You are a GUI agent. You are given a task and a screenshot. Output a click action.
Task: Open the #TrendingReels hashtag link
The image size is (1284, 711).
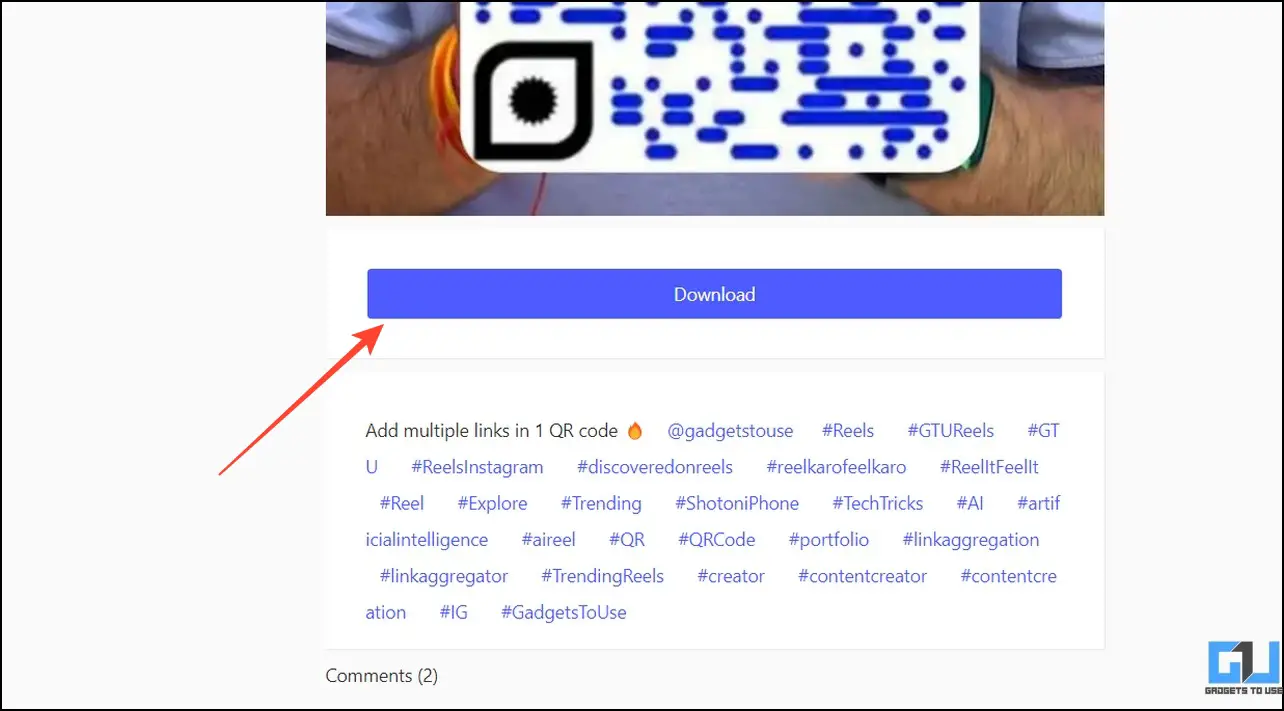603,576
